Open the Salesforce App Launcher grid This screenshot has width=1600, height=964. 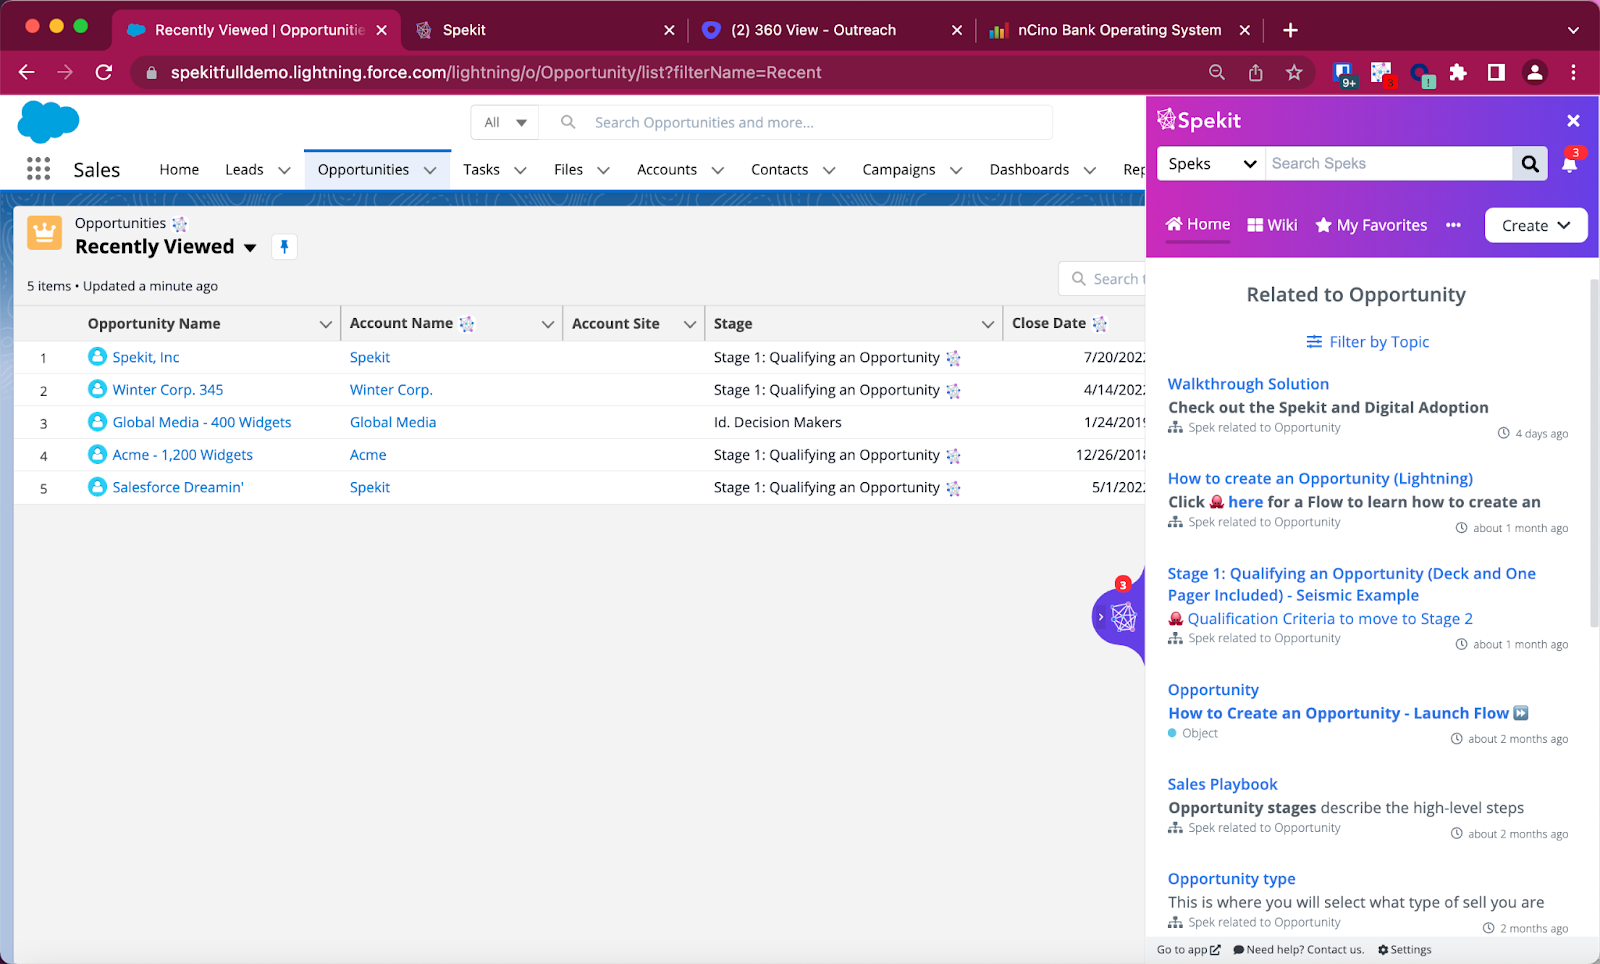click(x=38, y=169)
